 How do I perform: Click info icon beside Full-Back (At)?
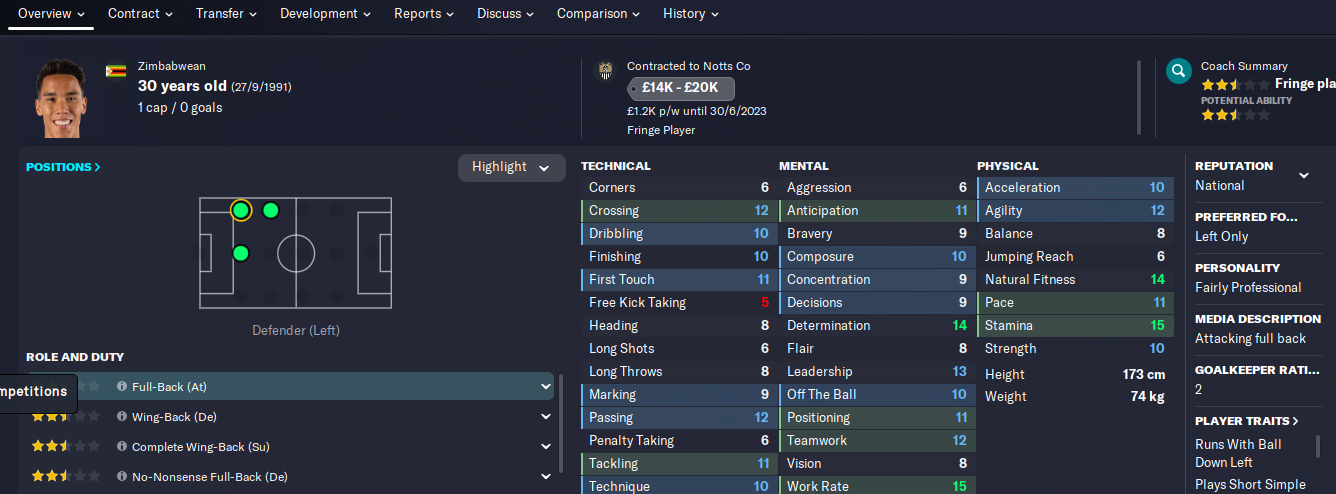(122, 387)
